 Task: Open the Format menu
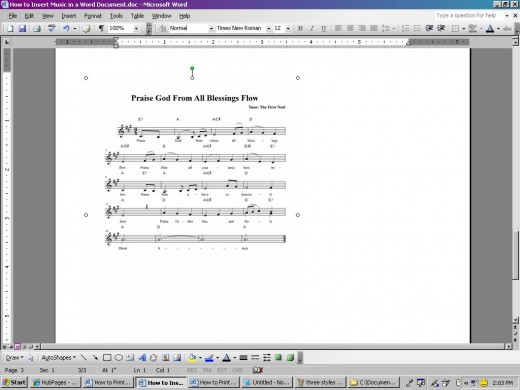pyautogui.click(x=93, y=16)
